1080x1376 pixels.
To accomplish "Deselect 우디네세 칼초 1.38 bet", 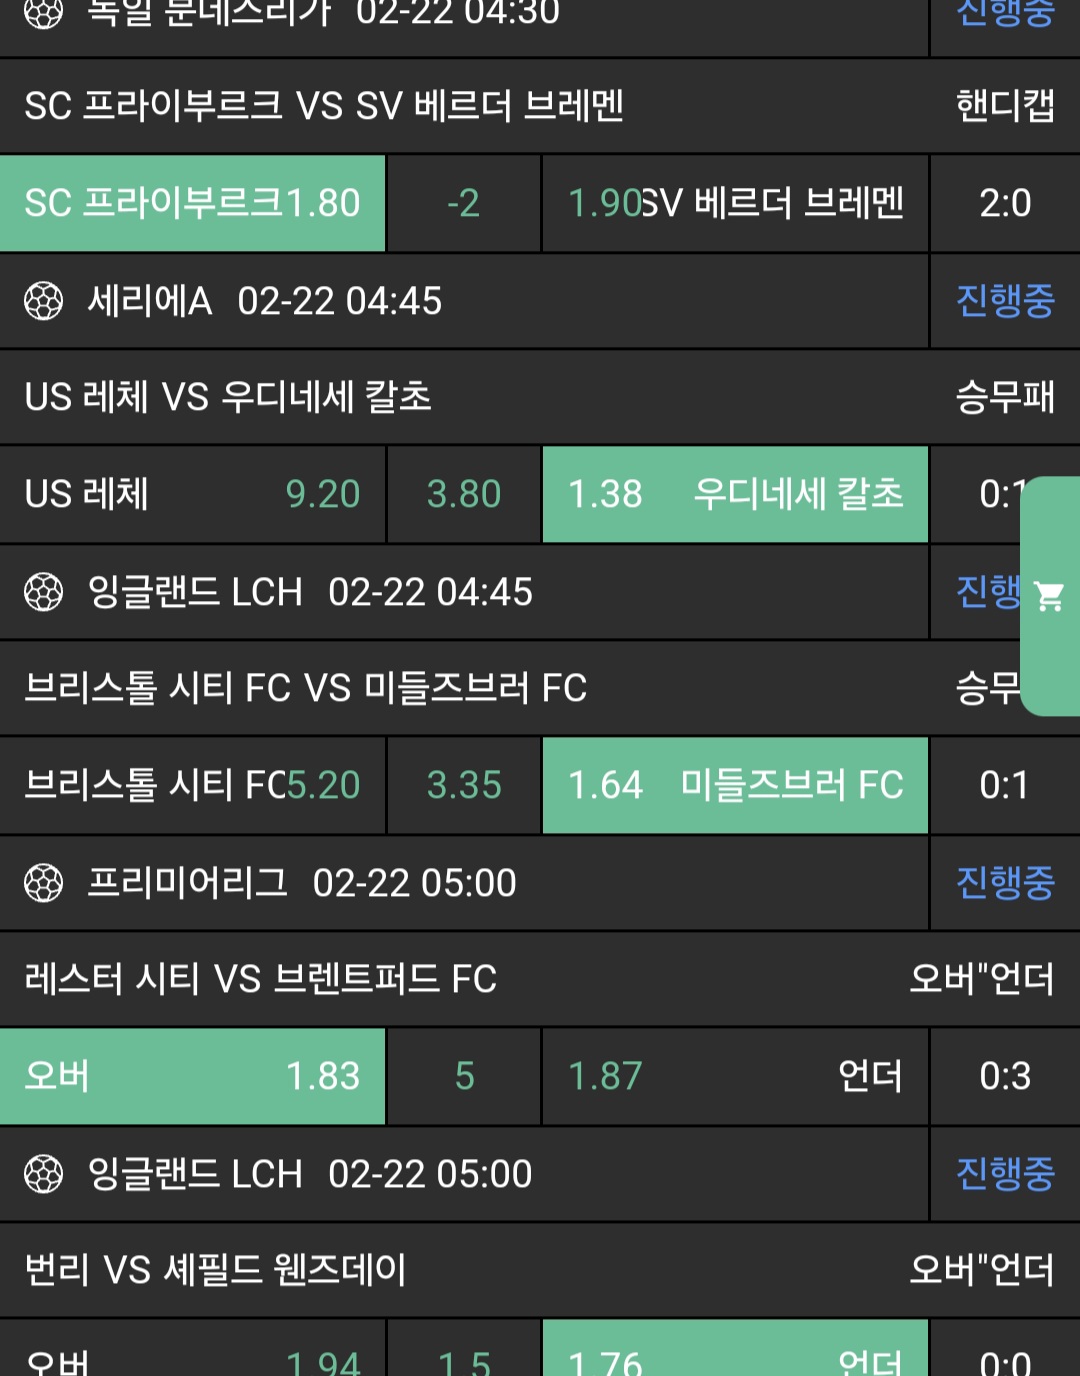I will pyautogui.click(x=735, y=494).
